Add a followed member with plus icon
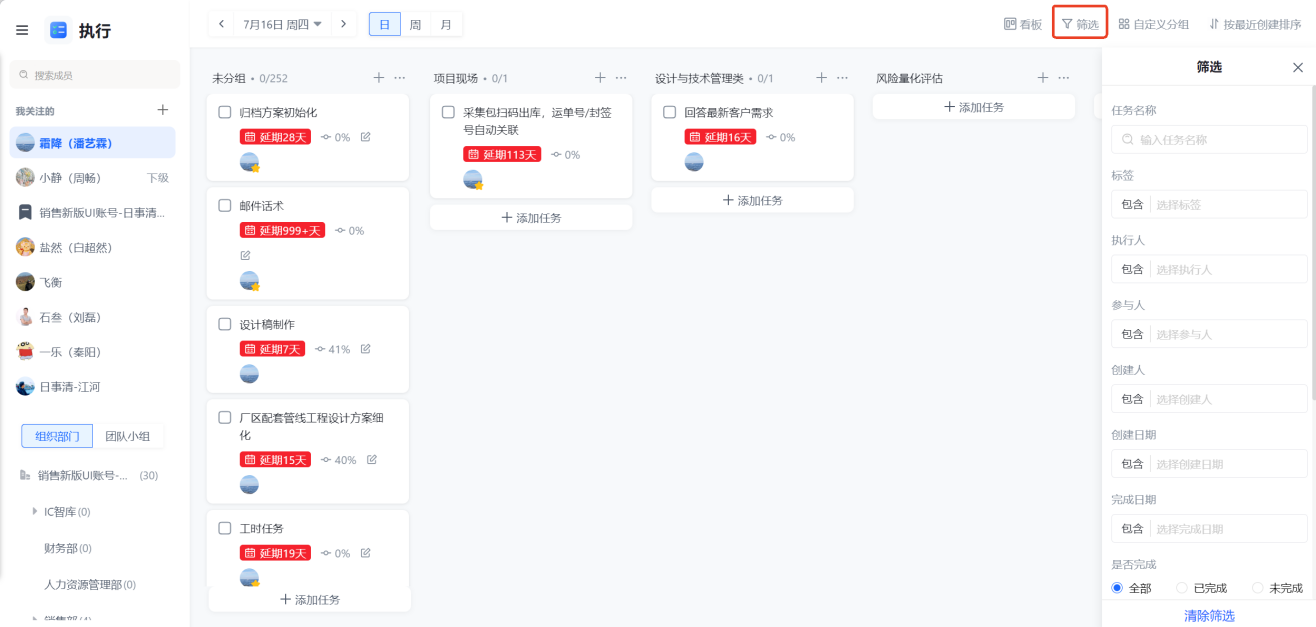Viewport: 1316px width, 627px height. tap(163, 110)
